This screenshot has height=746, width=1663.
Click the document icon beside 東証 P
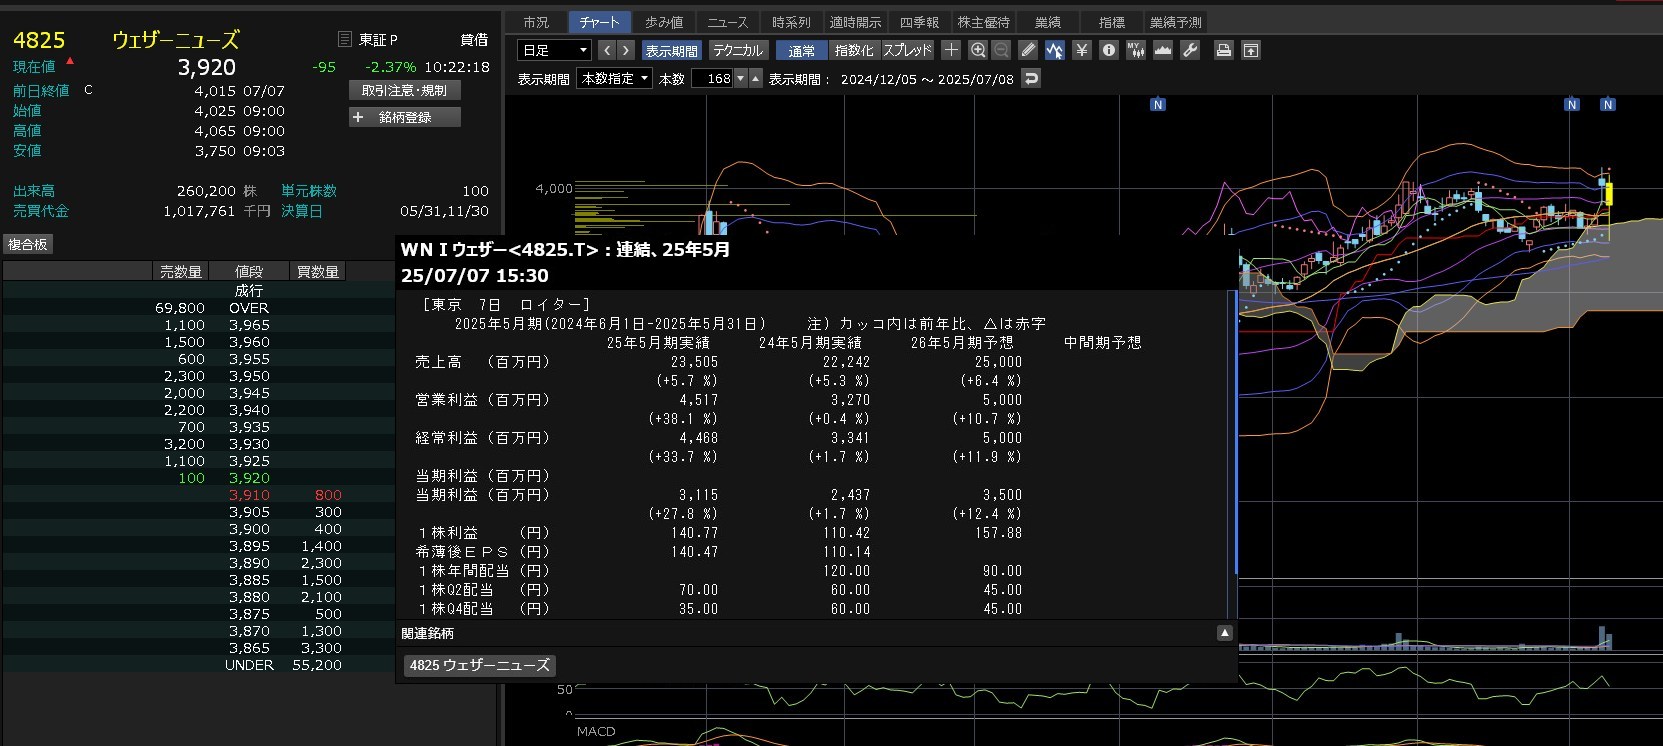345,39
